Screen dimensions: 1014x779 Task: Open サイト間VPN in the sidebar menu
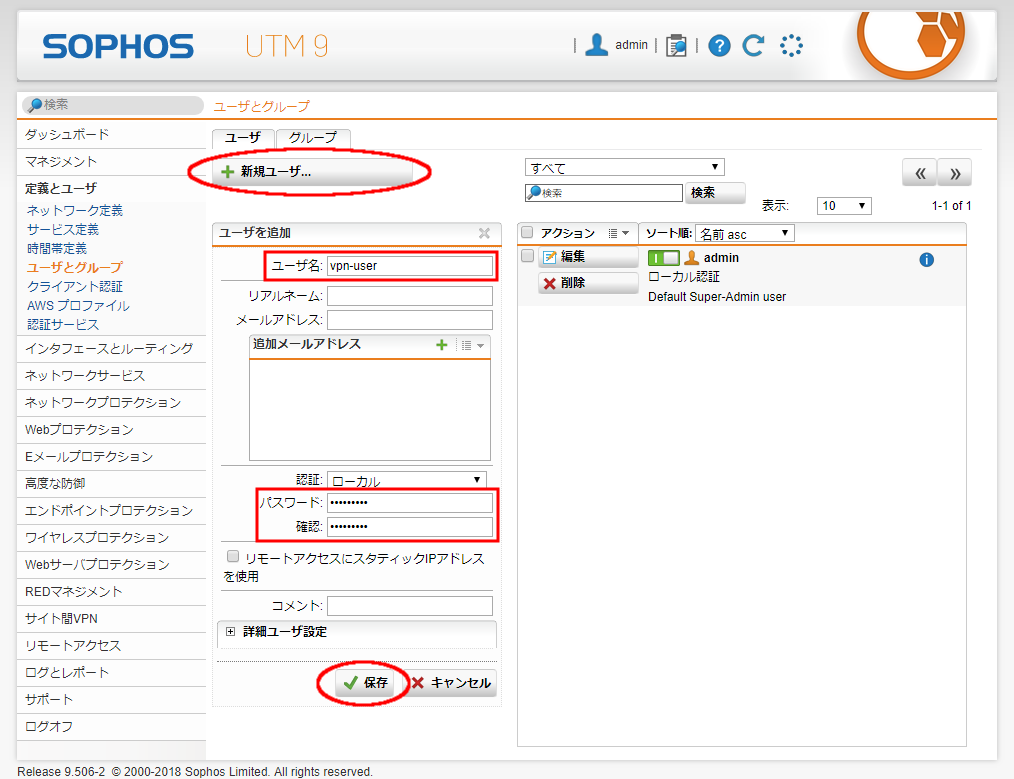[x=61, y=618]
